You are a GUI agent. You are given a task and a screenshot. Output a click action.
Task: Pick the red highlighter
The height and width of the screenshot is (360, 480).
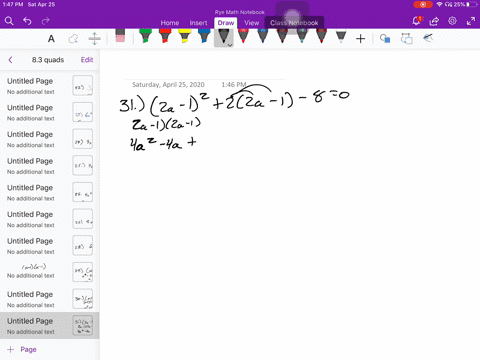pos(165,36)
